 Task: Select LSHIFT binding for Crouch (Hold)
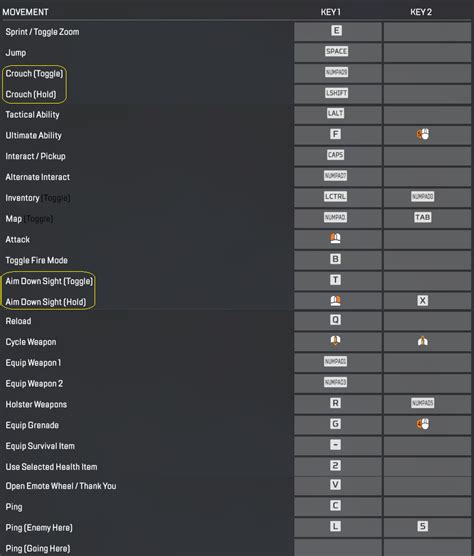point(336,93)
